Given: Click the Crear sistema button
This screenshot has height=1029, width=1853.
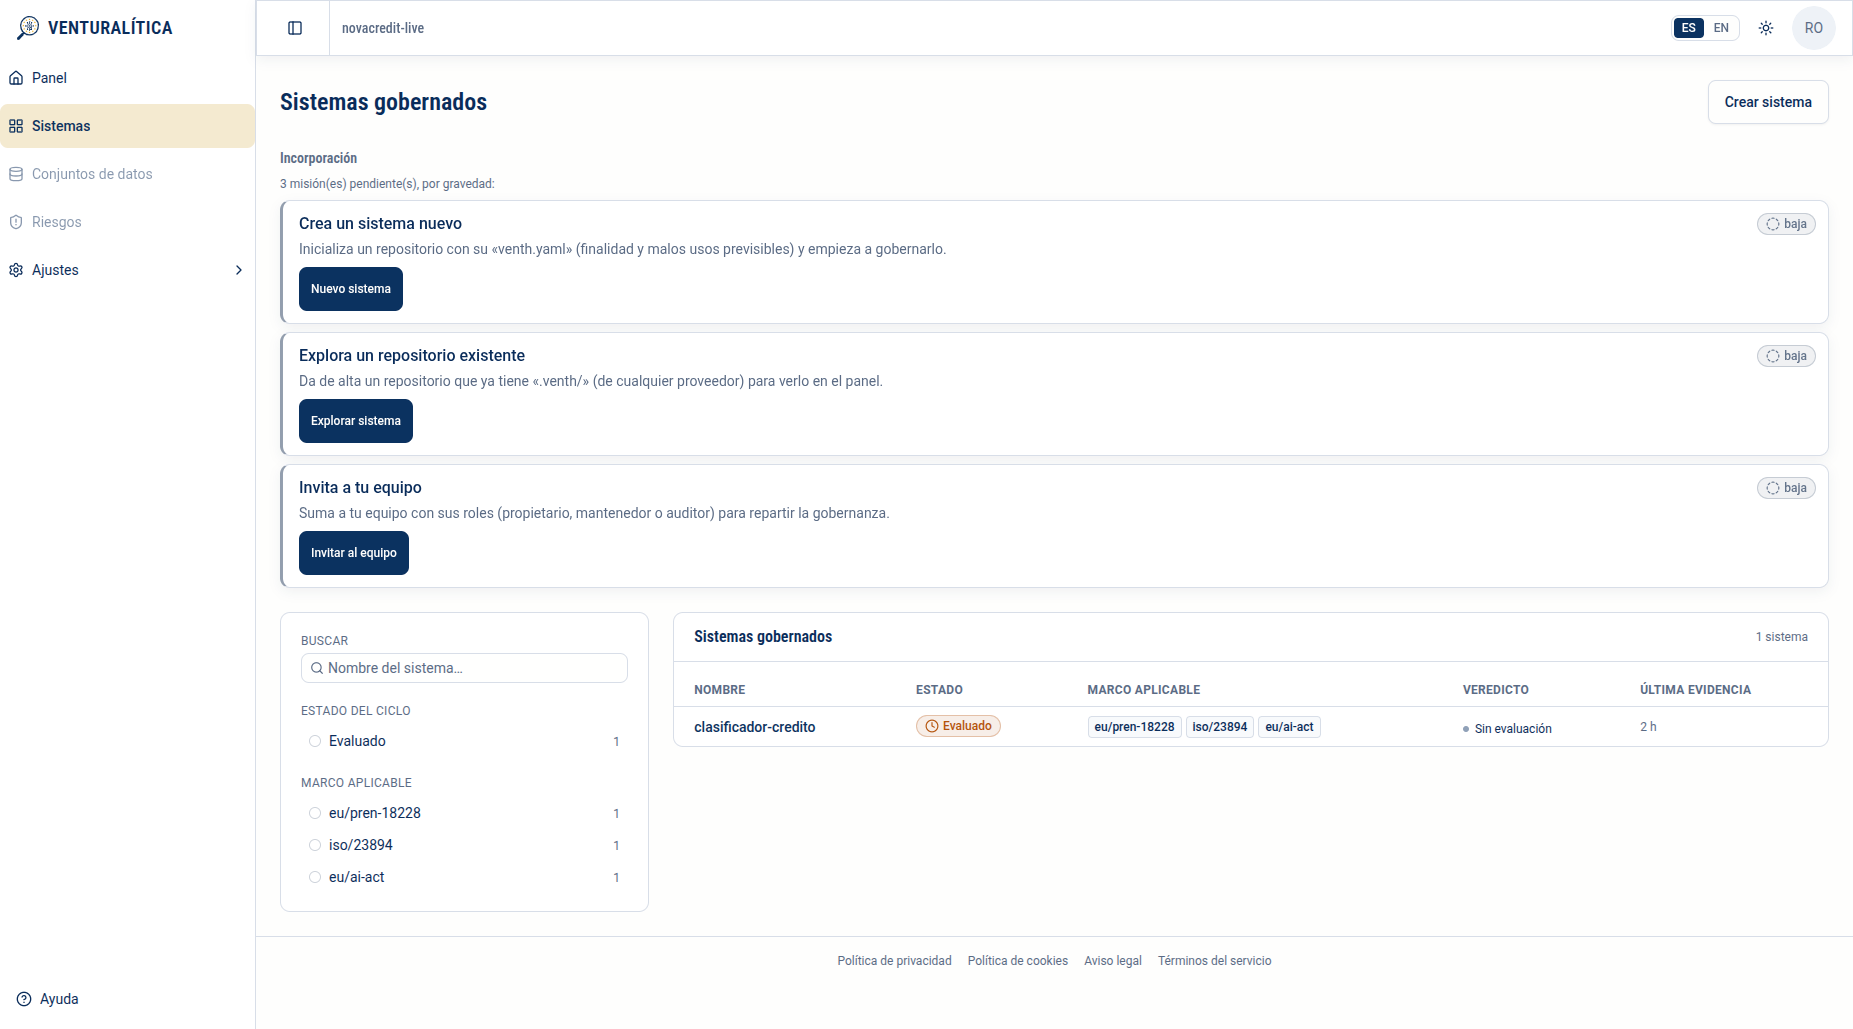Looking at the screenshot, I should pos(1768,102).
